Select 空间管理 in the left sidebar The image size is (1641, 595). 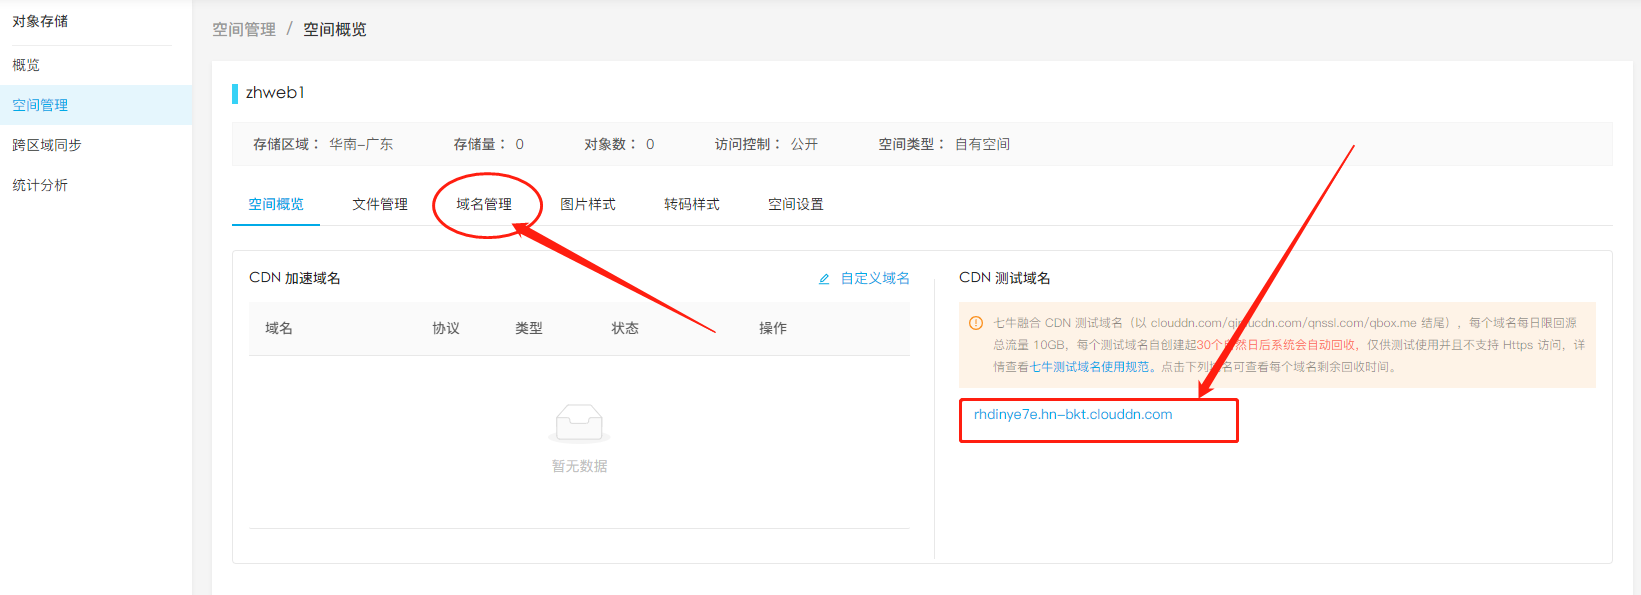click(x=40, y=105)
